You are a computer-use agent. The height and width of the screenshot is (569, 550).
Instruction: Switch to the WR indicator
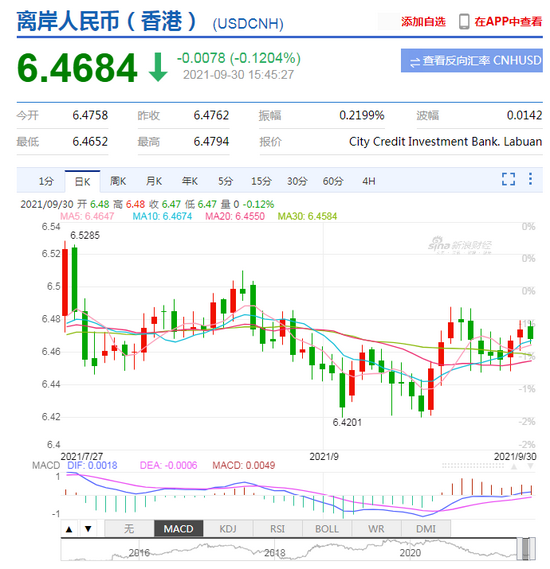(376, 529)
